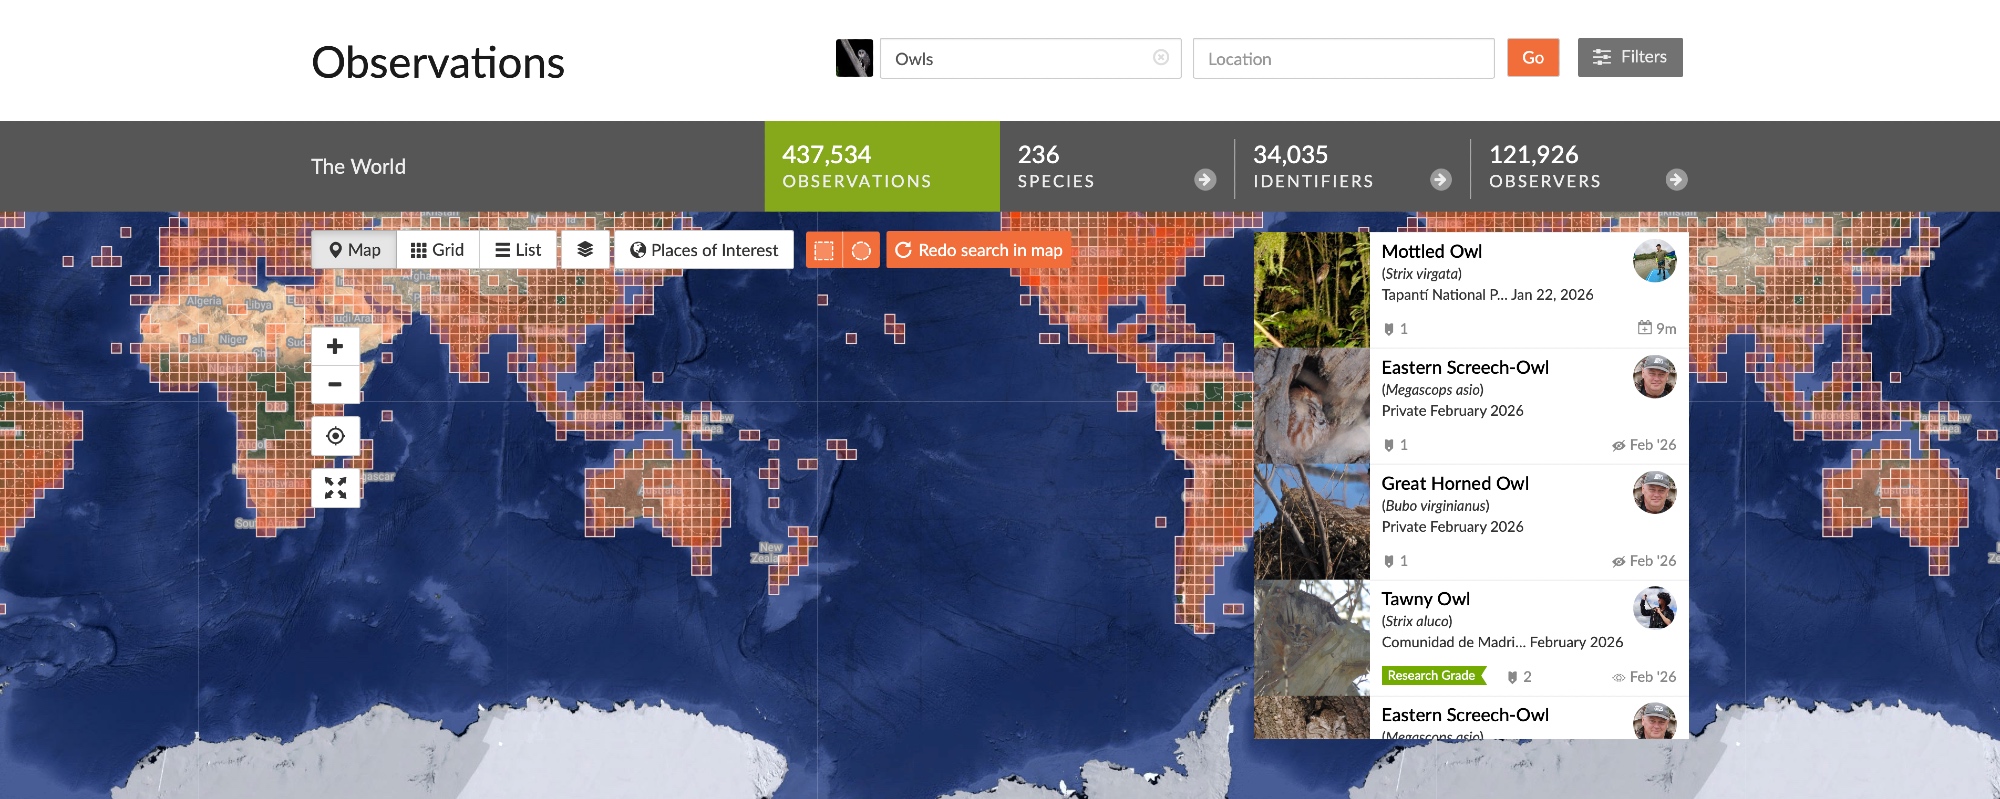Open the map layers stack icon
2000x799 pixels.
[x=585, y=250]
